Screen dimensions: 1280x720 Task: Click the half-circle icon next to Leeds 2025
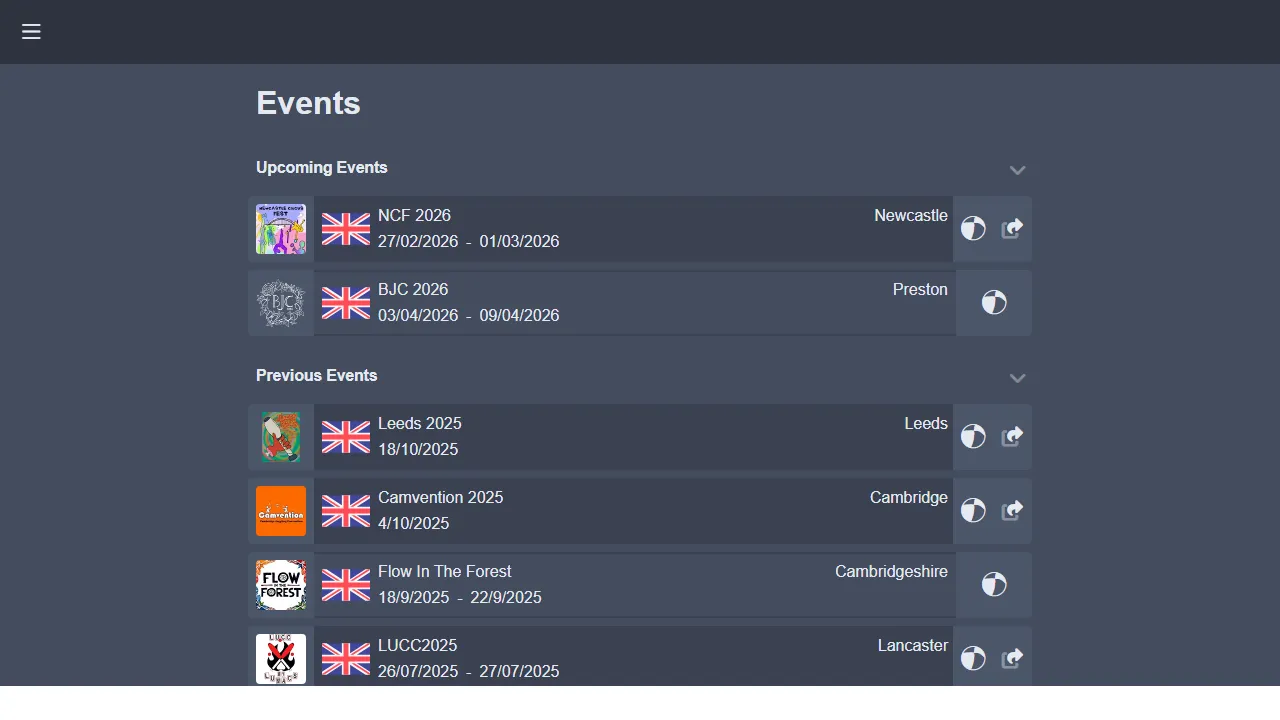(973, 436)
